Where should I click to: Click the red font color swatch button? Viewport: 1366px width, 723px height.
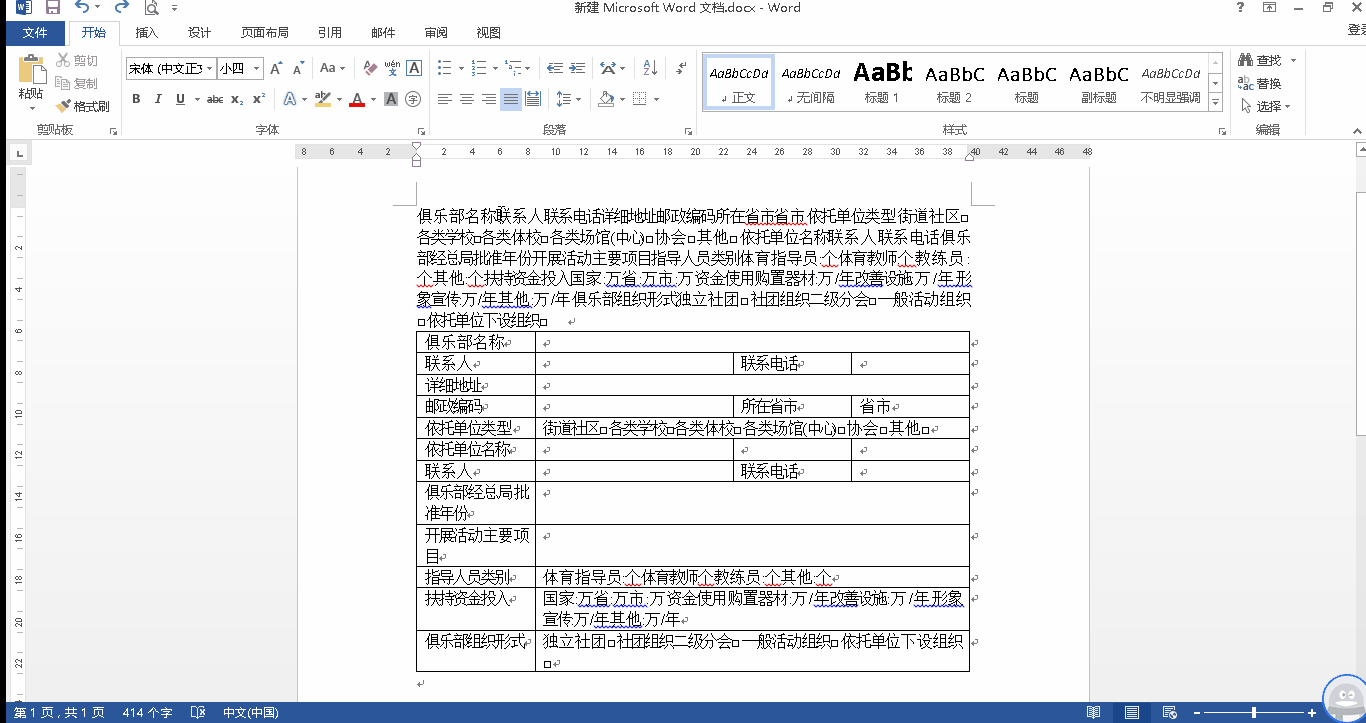pyautogui.click(x=356, y=99)
